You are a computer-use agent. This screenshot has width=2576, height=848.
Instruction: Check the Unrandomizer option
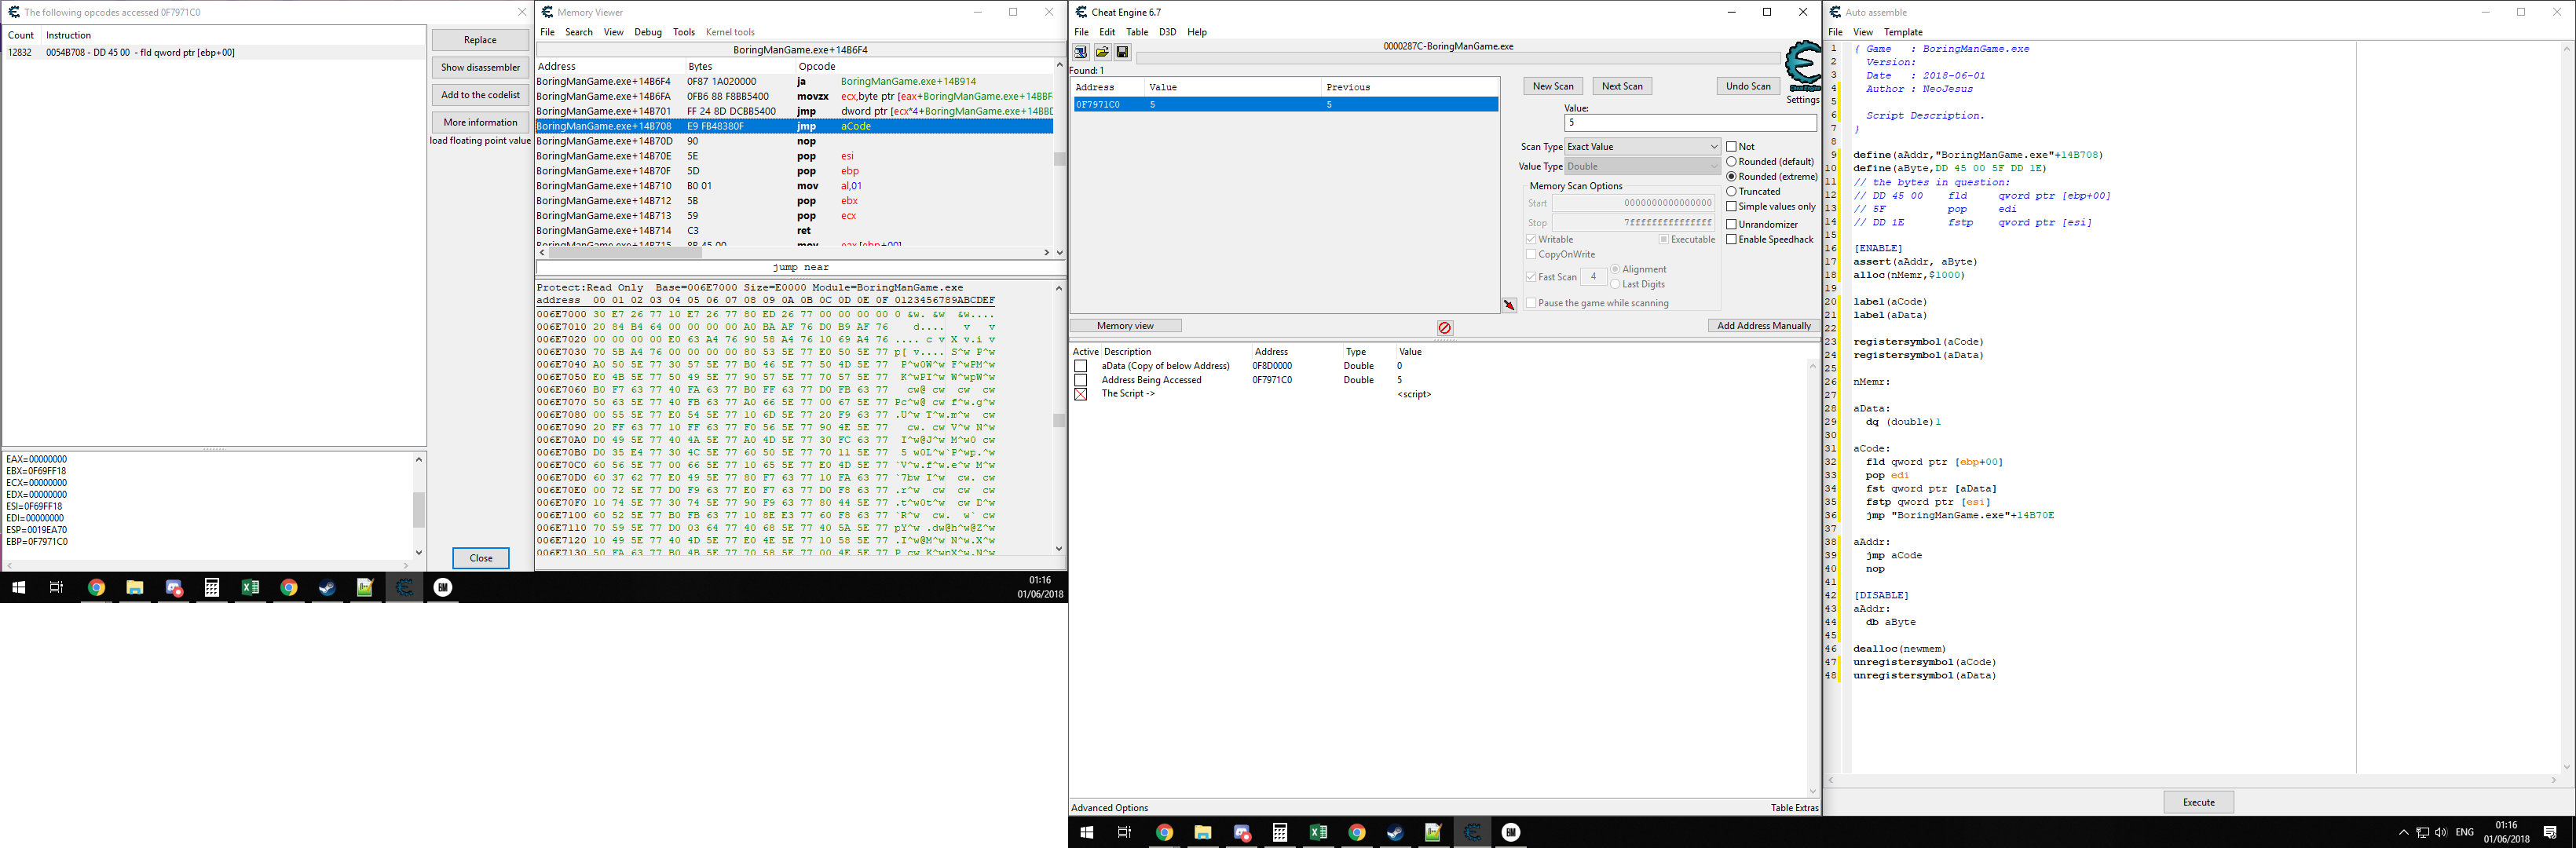coord(1731,224)
